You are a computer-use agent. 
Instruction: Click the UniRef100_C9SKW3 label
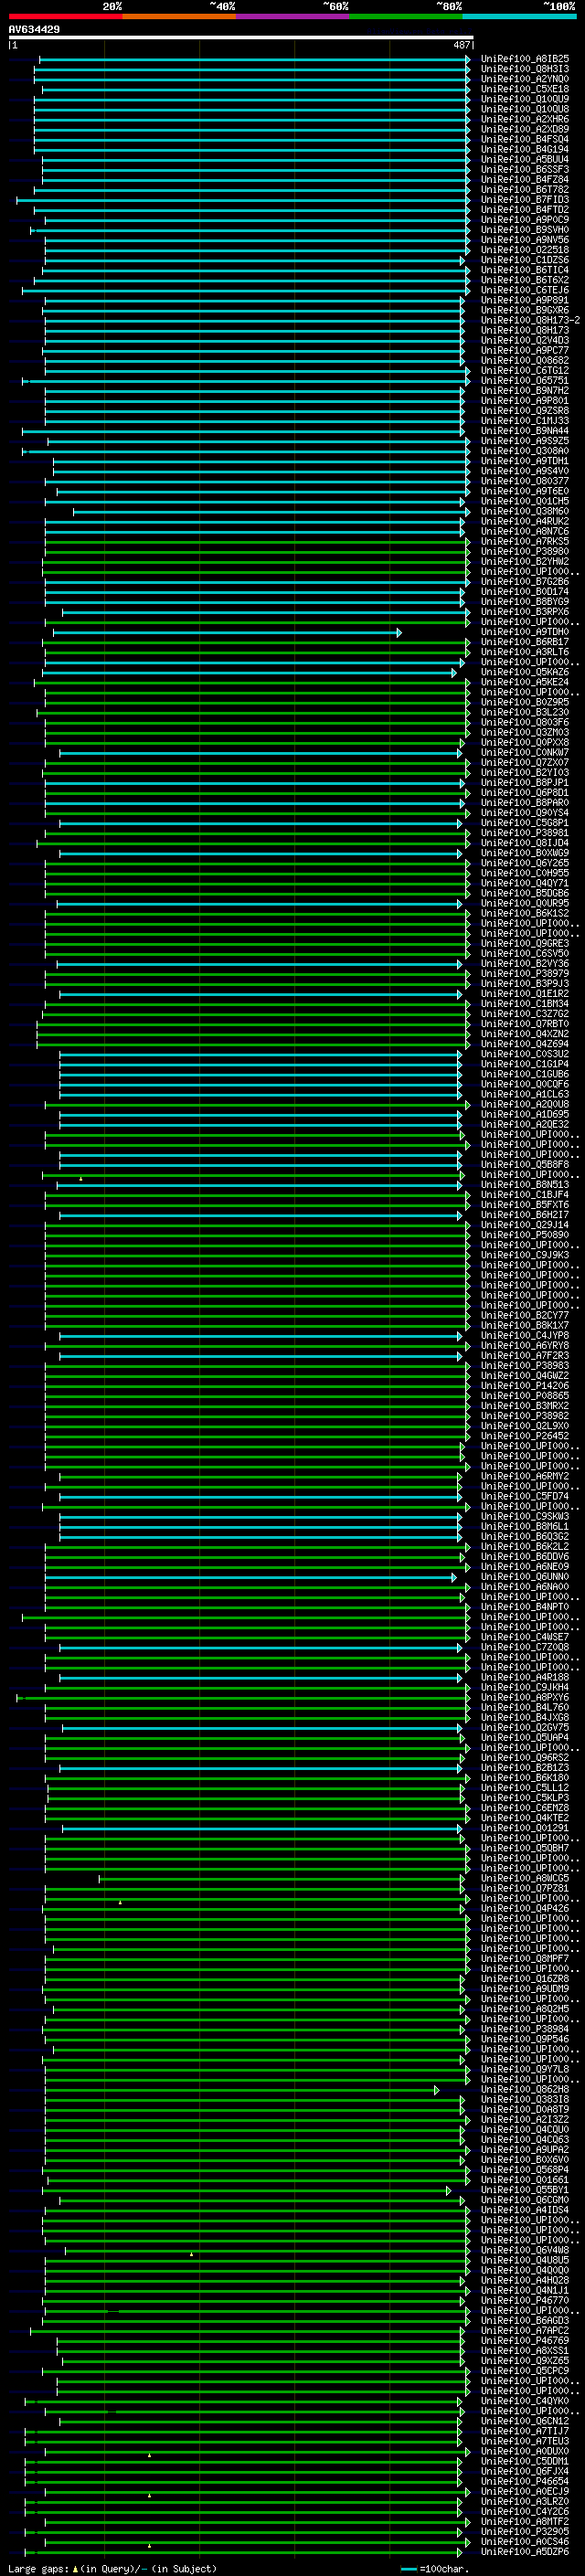tap(525, 1517)
